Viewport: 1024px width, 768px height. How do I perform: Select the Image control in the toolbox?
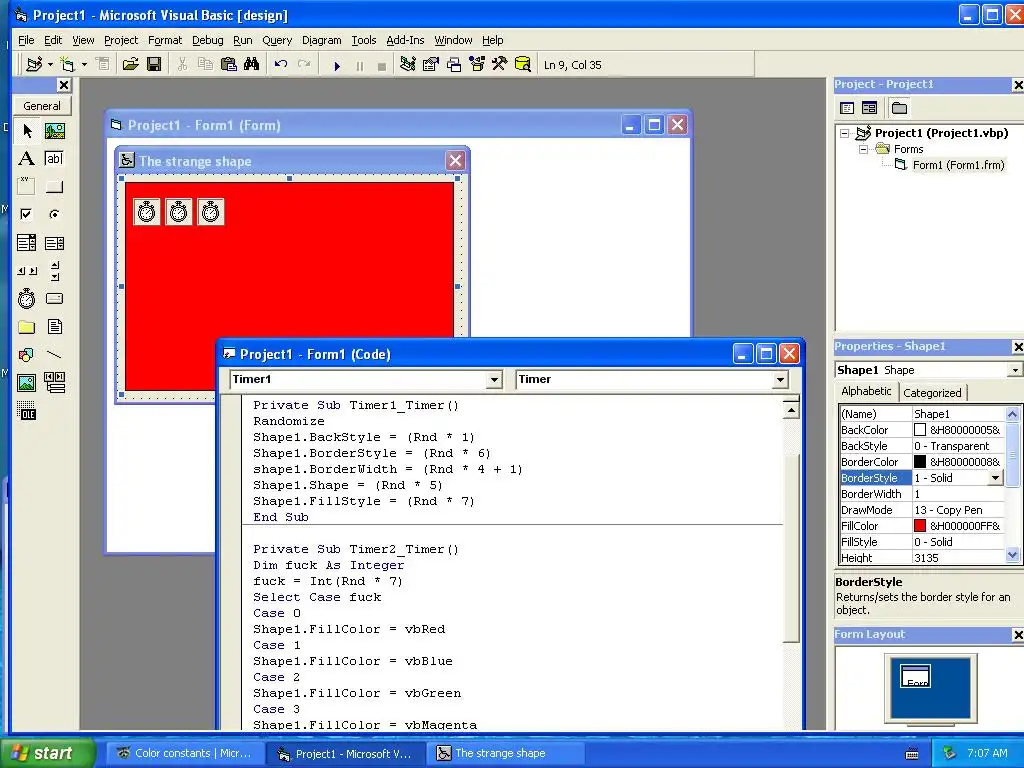click(x=27, y=383)
